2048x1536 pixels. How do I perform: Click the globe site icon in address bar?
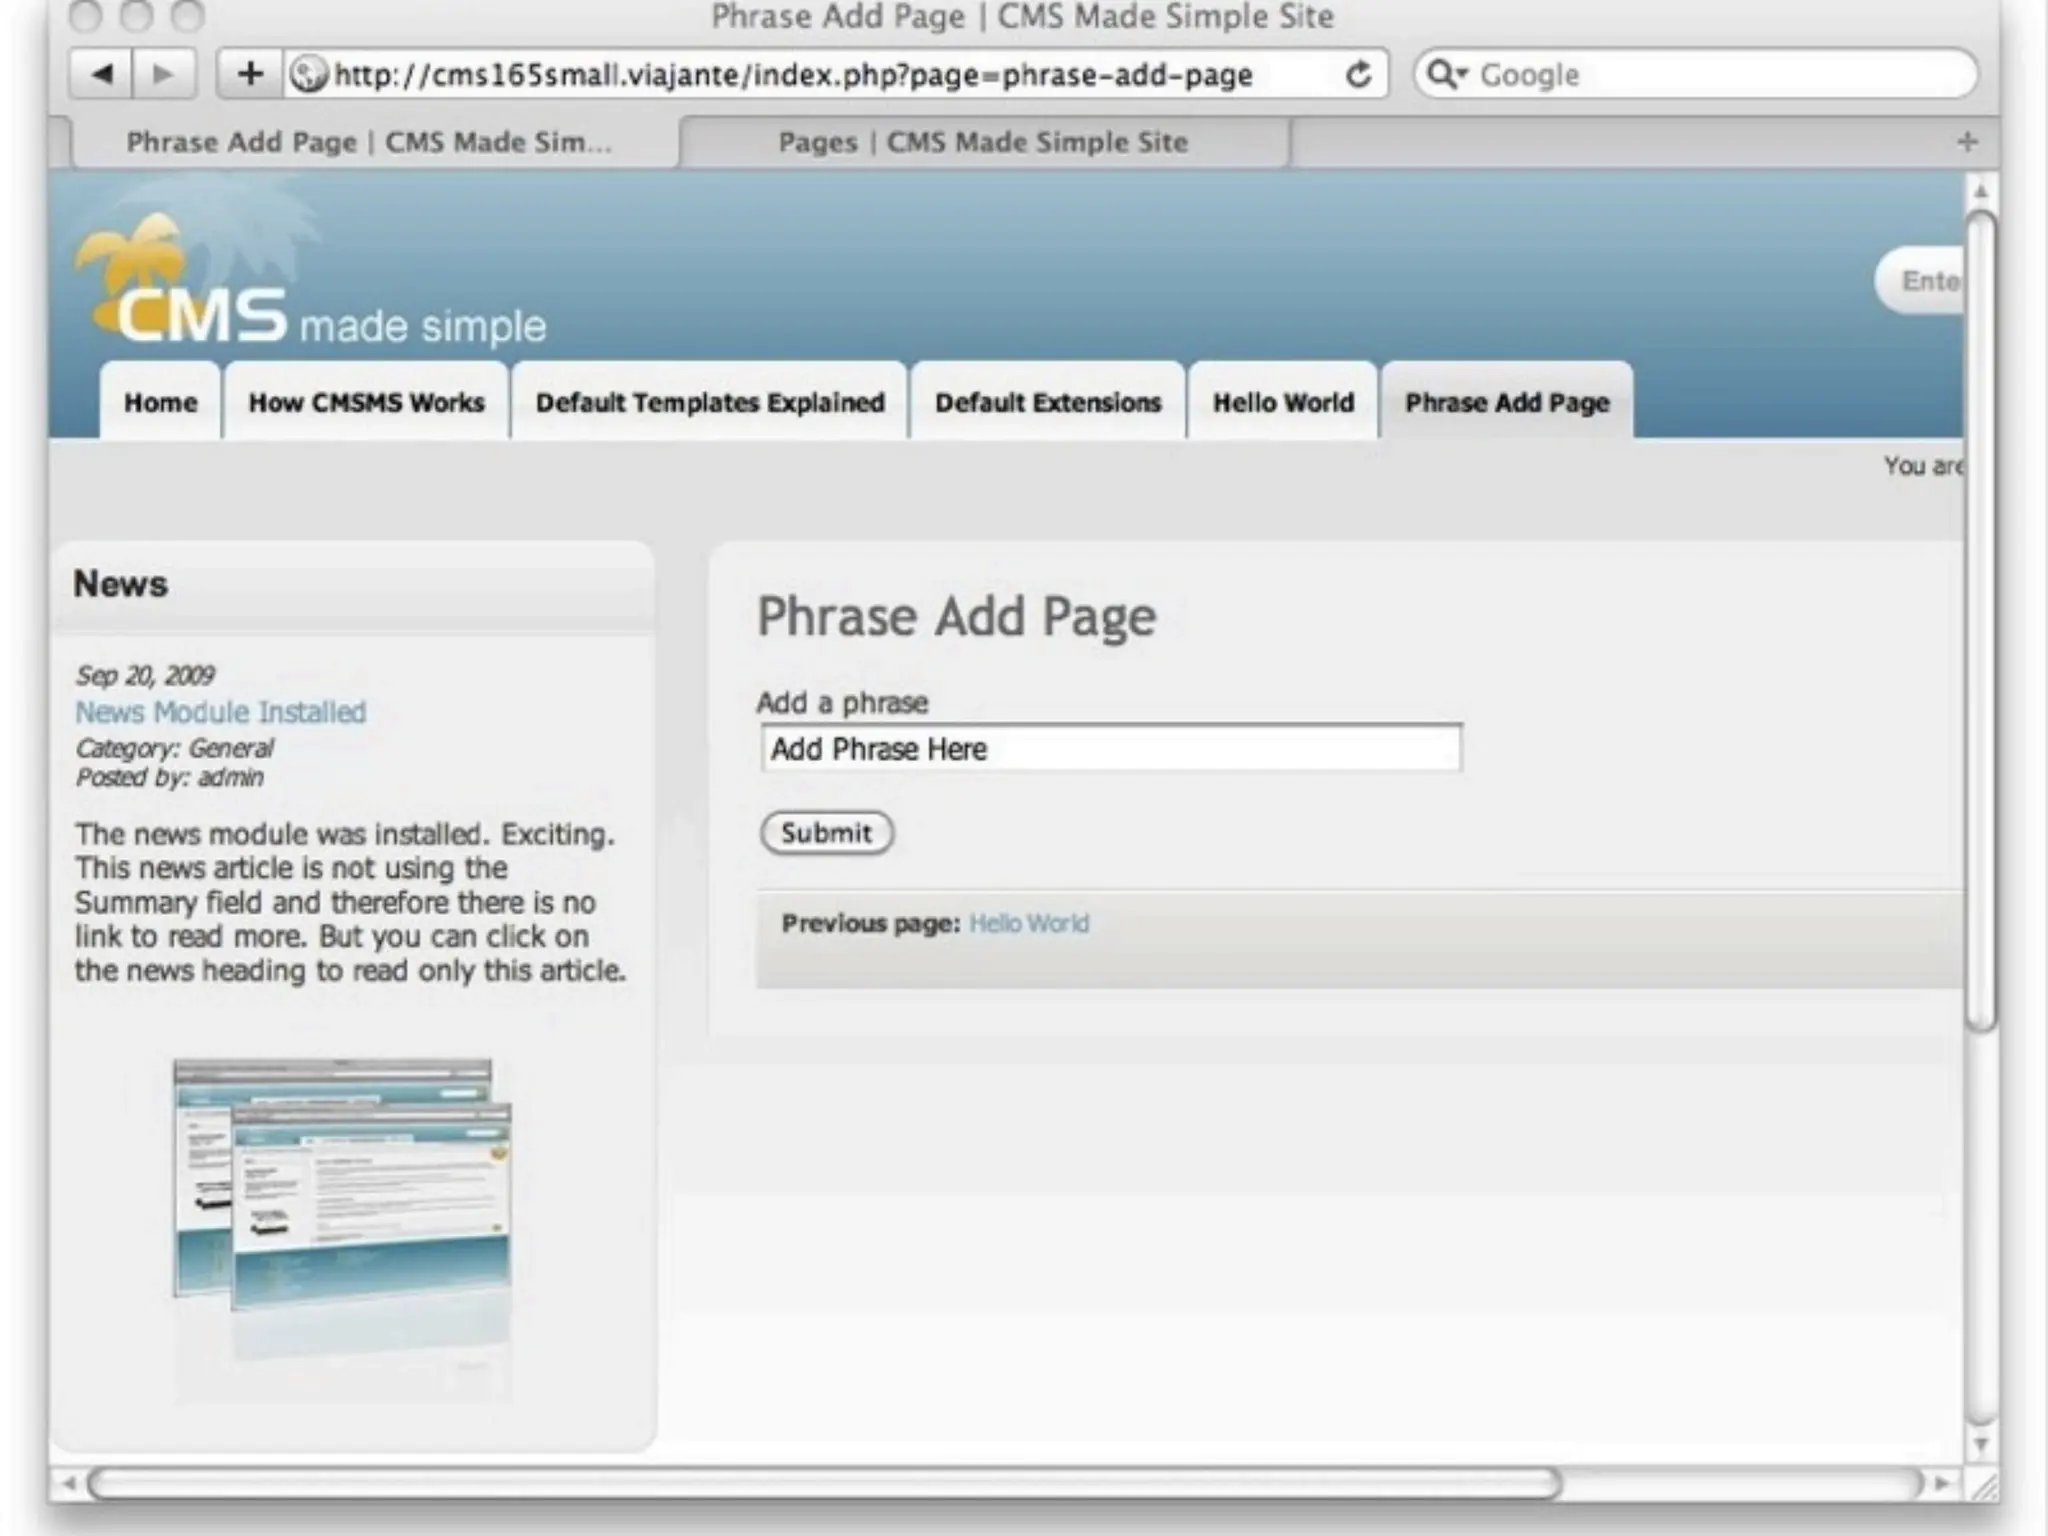(309, 74)
